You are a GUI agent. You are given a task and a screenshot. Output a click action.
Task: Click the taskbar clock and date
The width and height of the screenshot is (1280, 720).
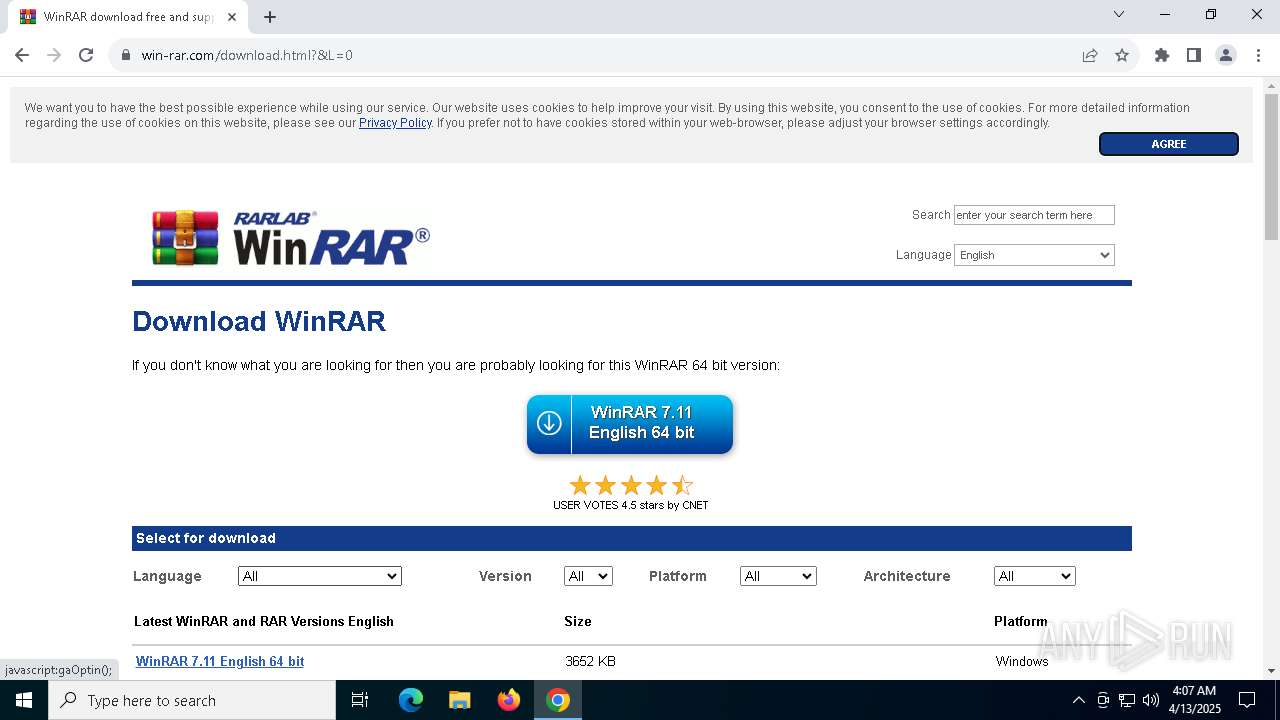1195,700
